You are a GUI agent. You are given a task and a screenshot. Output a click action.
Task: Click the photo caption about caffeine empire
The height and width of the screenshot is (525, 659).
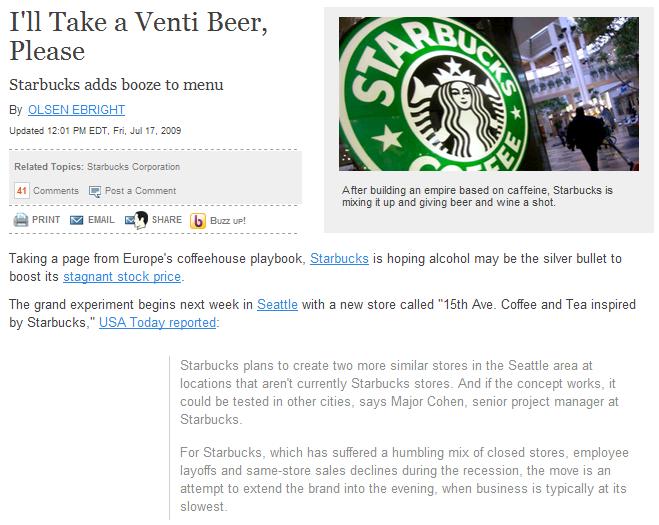[x=477, y=196]
